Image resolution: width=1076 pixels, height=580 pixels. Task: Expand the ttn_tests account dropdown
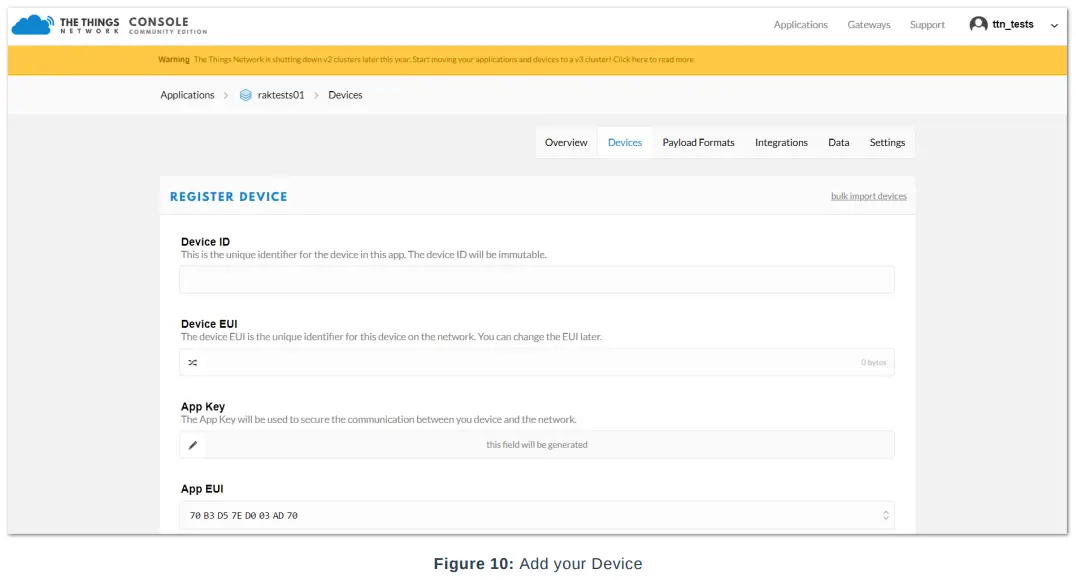click(1053, 24)
